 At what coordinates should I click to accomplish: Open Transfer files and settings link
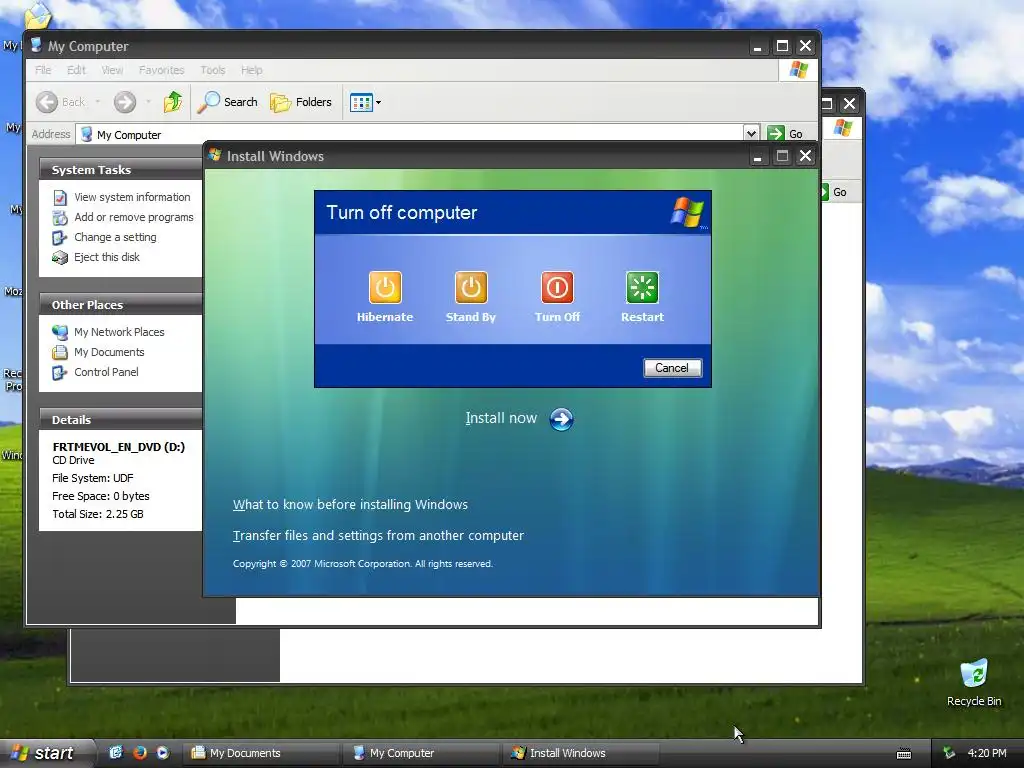click(378, 536)
